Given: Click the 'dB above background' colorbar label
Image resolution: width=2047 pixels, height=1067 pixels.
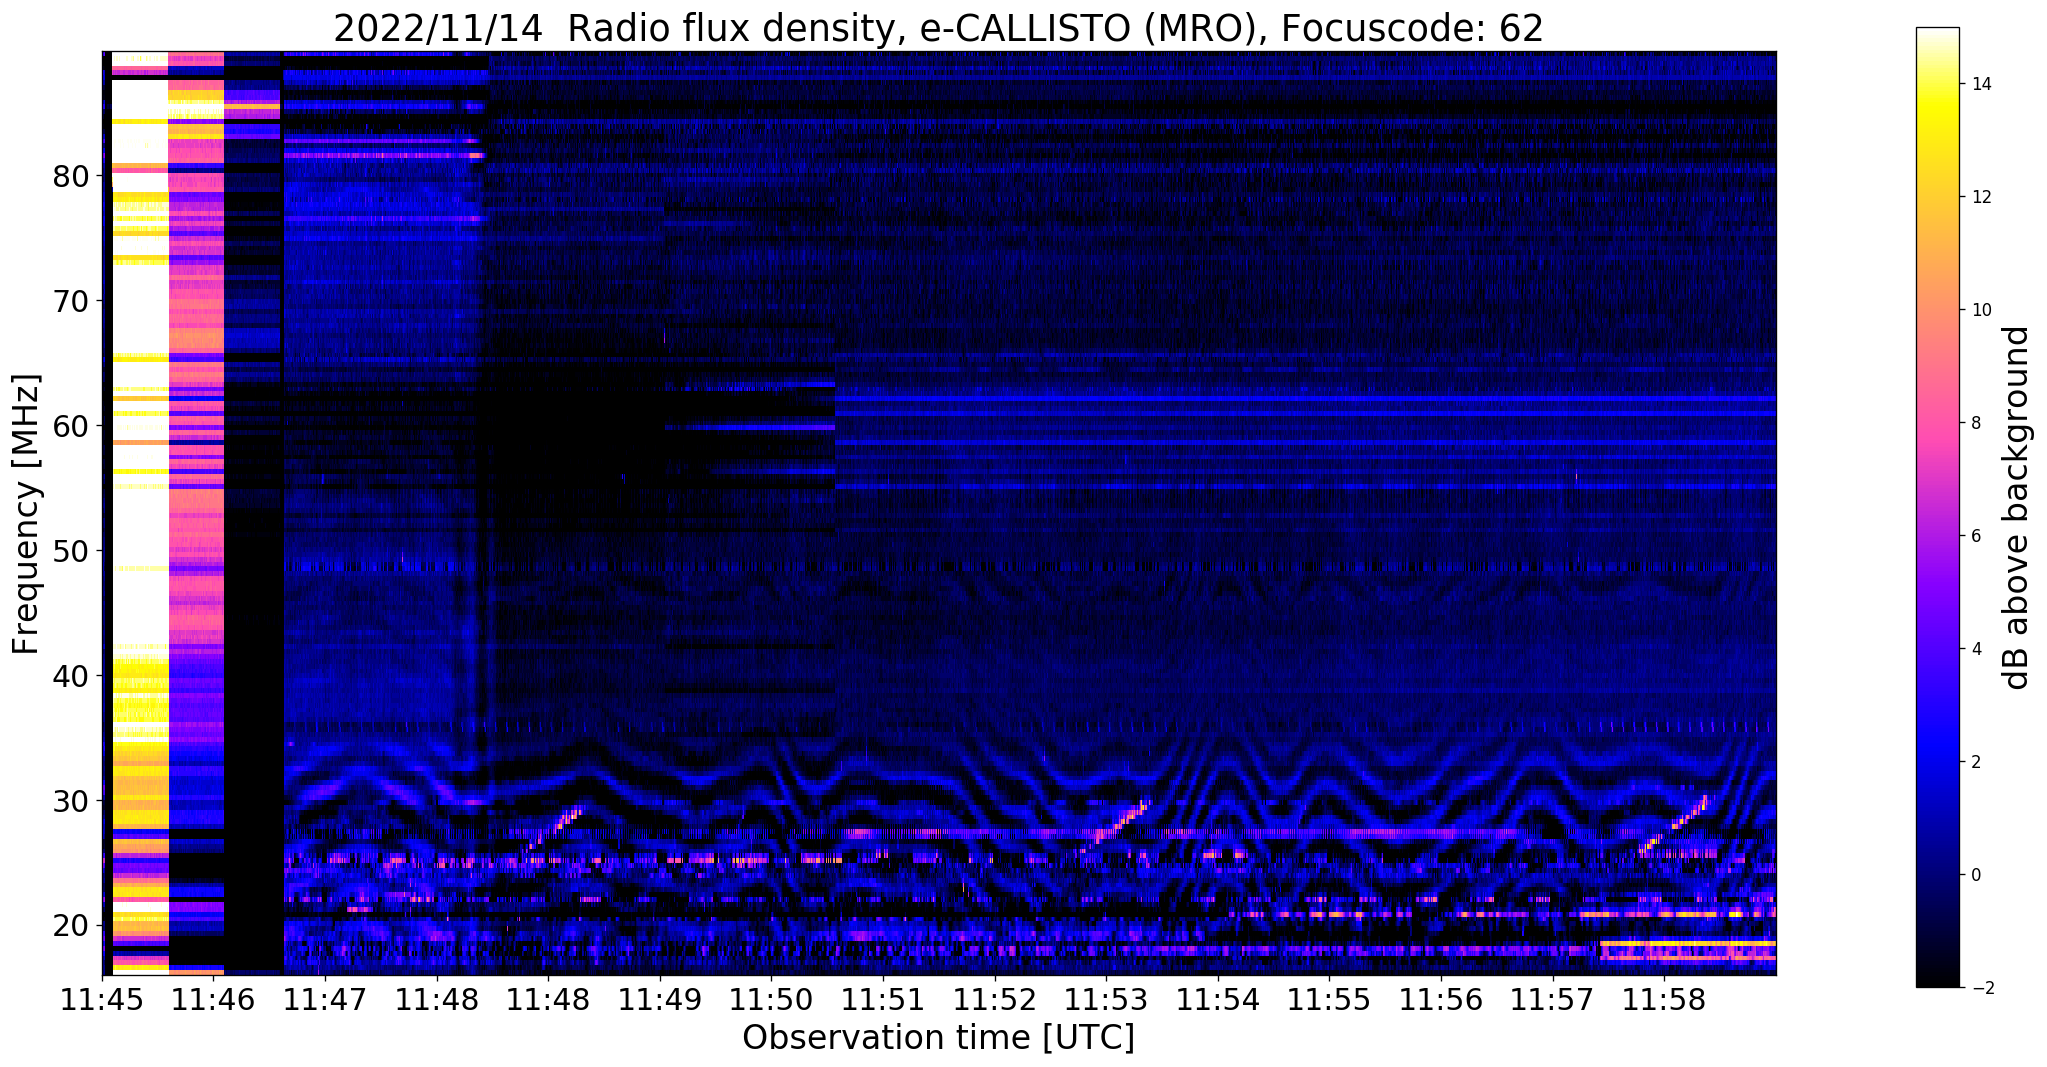Looking at the screenshot, I should (2017, 508).
